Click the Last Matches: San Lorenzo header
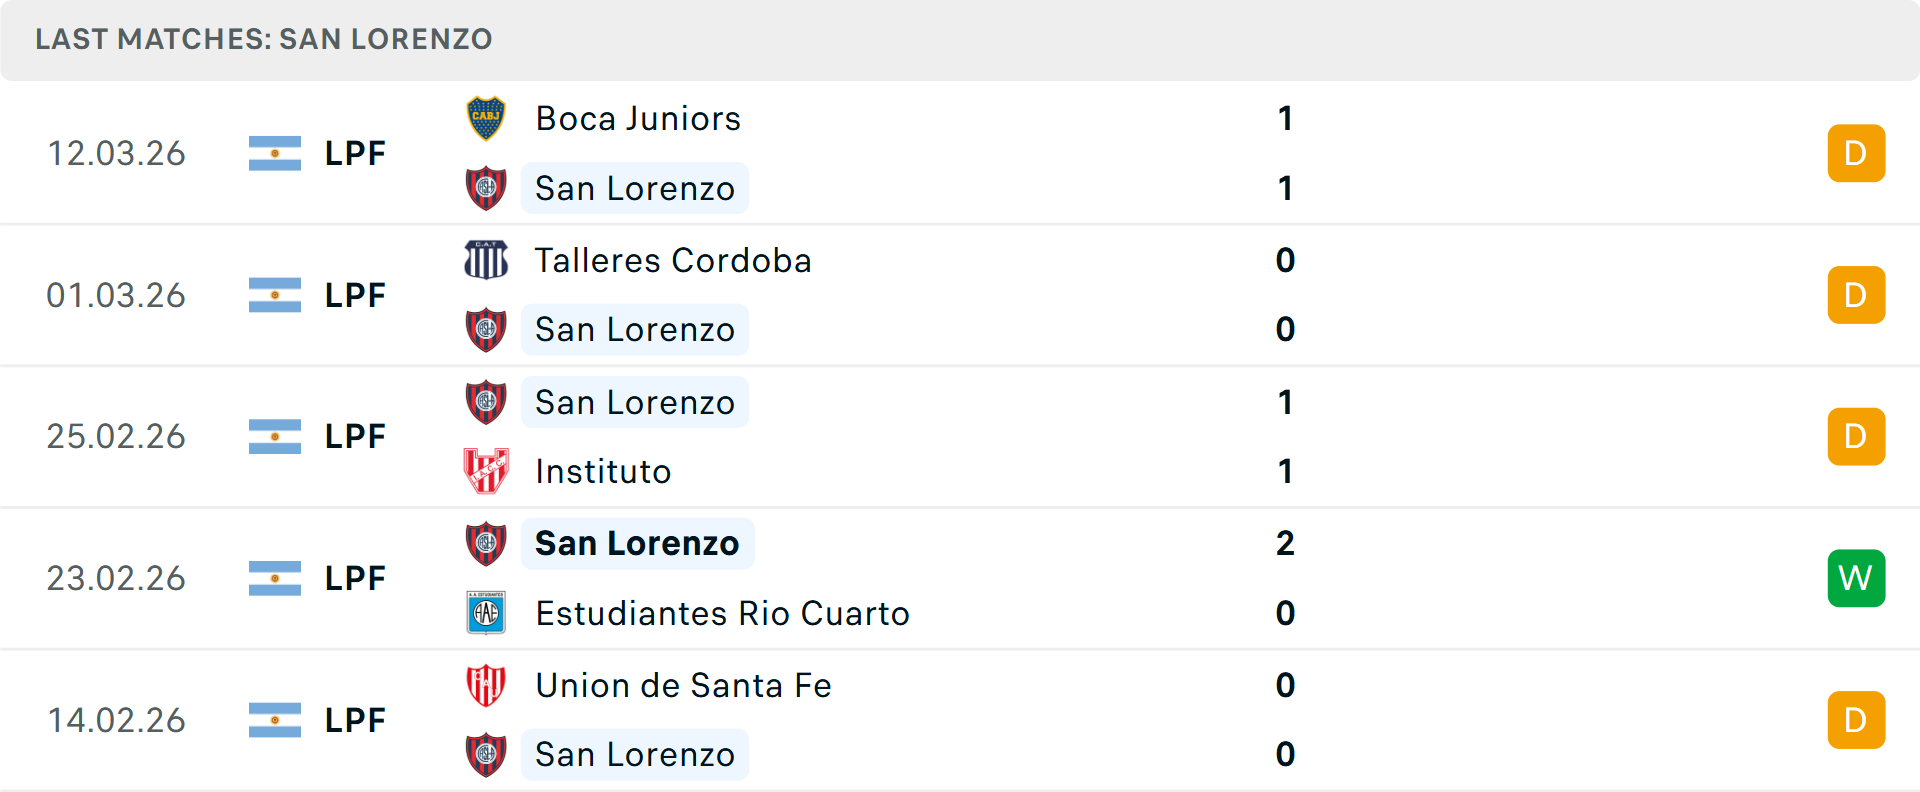 [x=264, y=39]
